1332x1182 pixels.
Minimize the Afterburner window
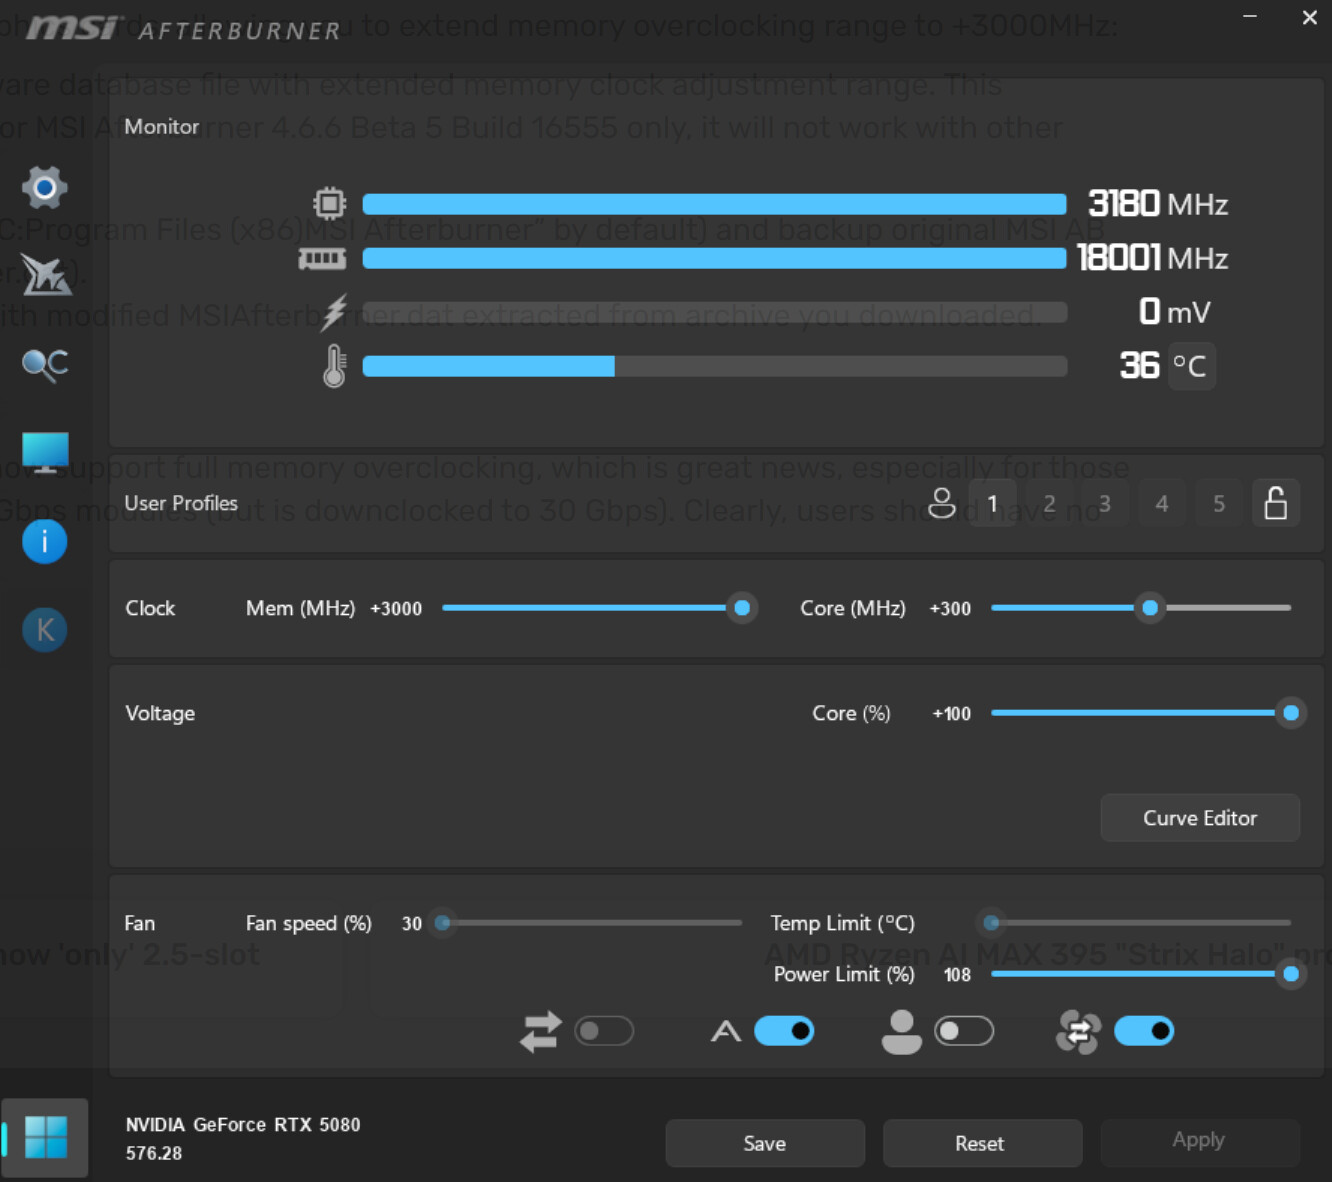tap(1250, 17)
